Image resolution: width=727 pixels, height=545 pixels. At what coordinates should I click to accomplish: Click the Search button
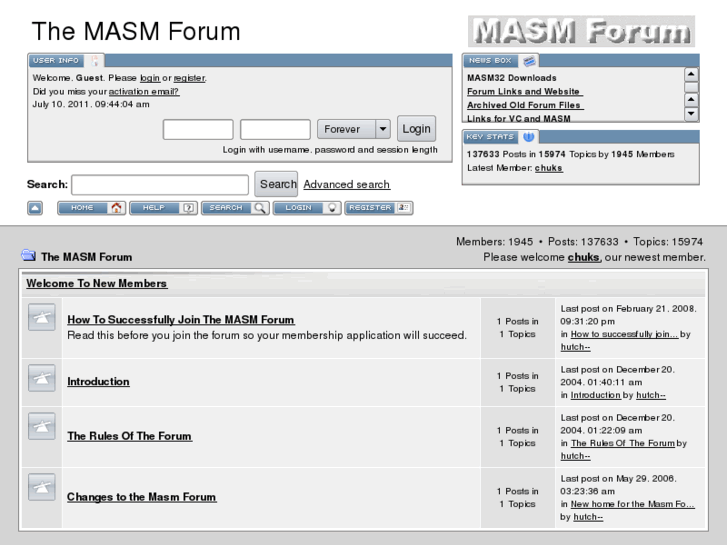pos(276,184)
